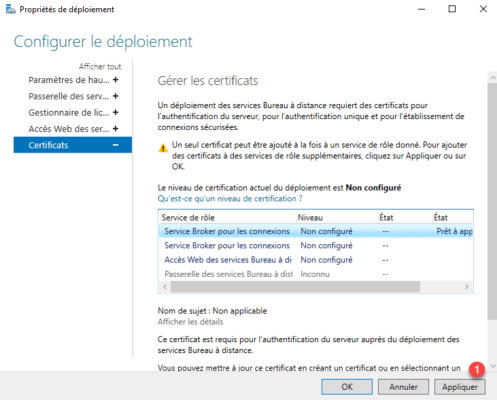This screenshot has height=400, width=497.
Task: Click vertical scrollbar down arrow
Action: tap(493, 366)
